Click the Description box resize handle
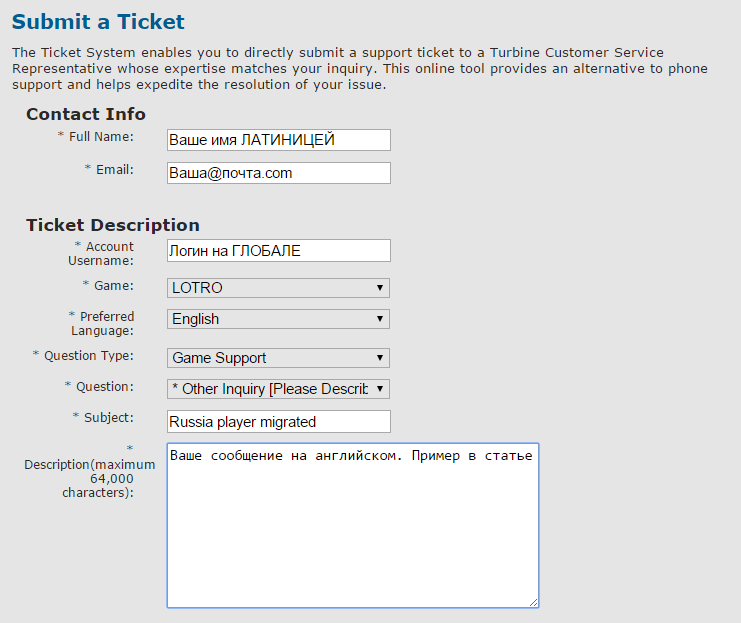The width and height of the screenshot is (741, 623). 534,602
